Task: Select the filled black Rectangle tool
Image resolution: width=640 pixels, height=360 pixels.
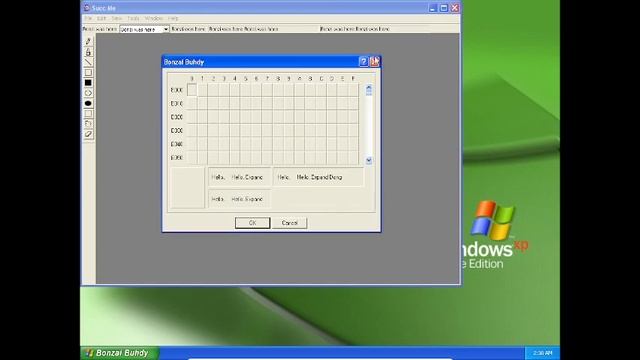Action: click(88, 83)
